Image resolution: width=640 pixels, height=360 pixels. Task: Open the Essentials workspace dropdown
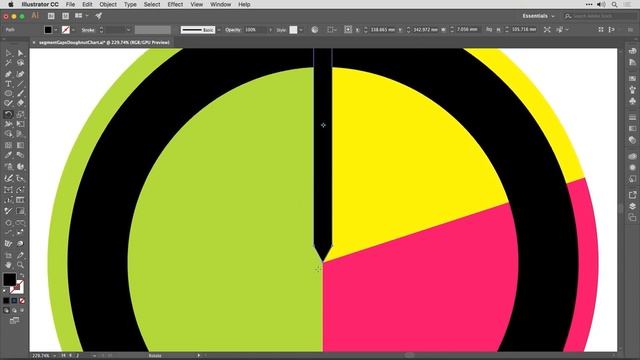[538, 16]
